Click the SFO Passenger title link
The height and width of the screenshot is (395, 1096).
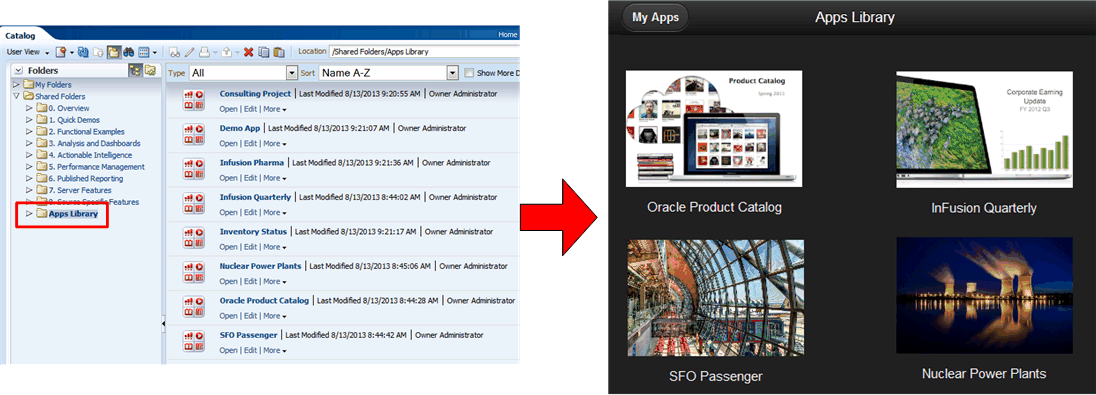tap(248, 335)
